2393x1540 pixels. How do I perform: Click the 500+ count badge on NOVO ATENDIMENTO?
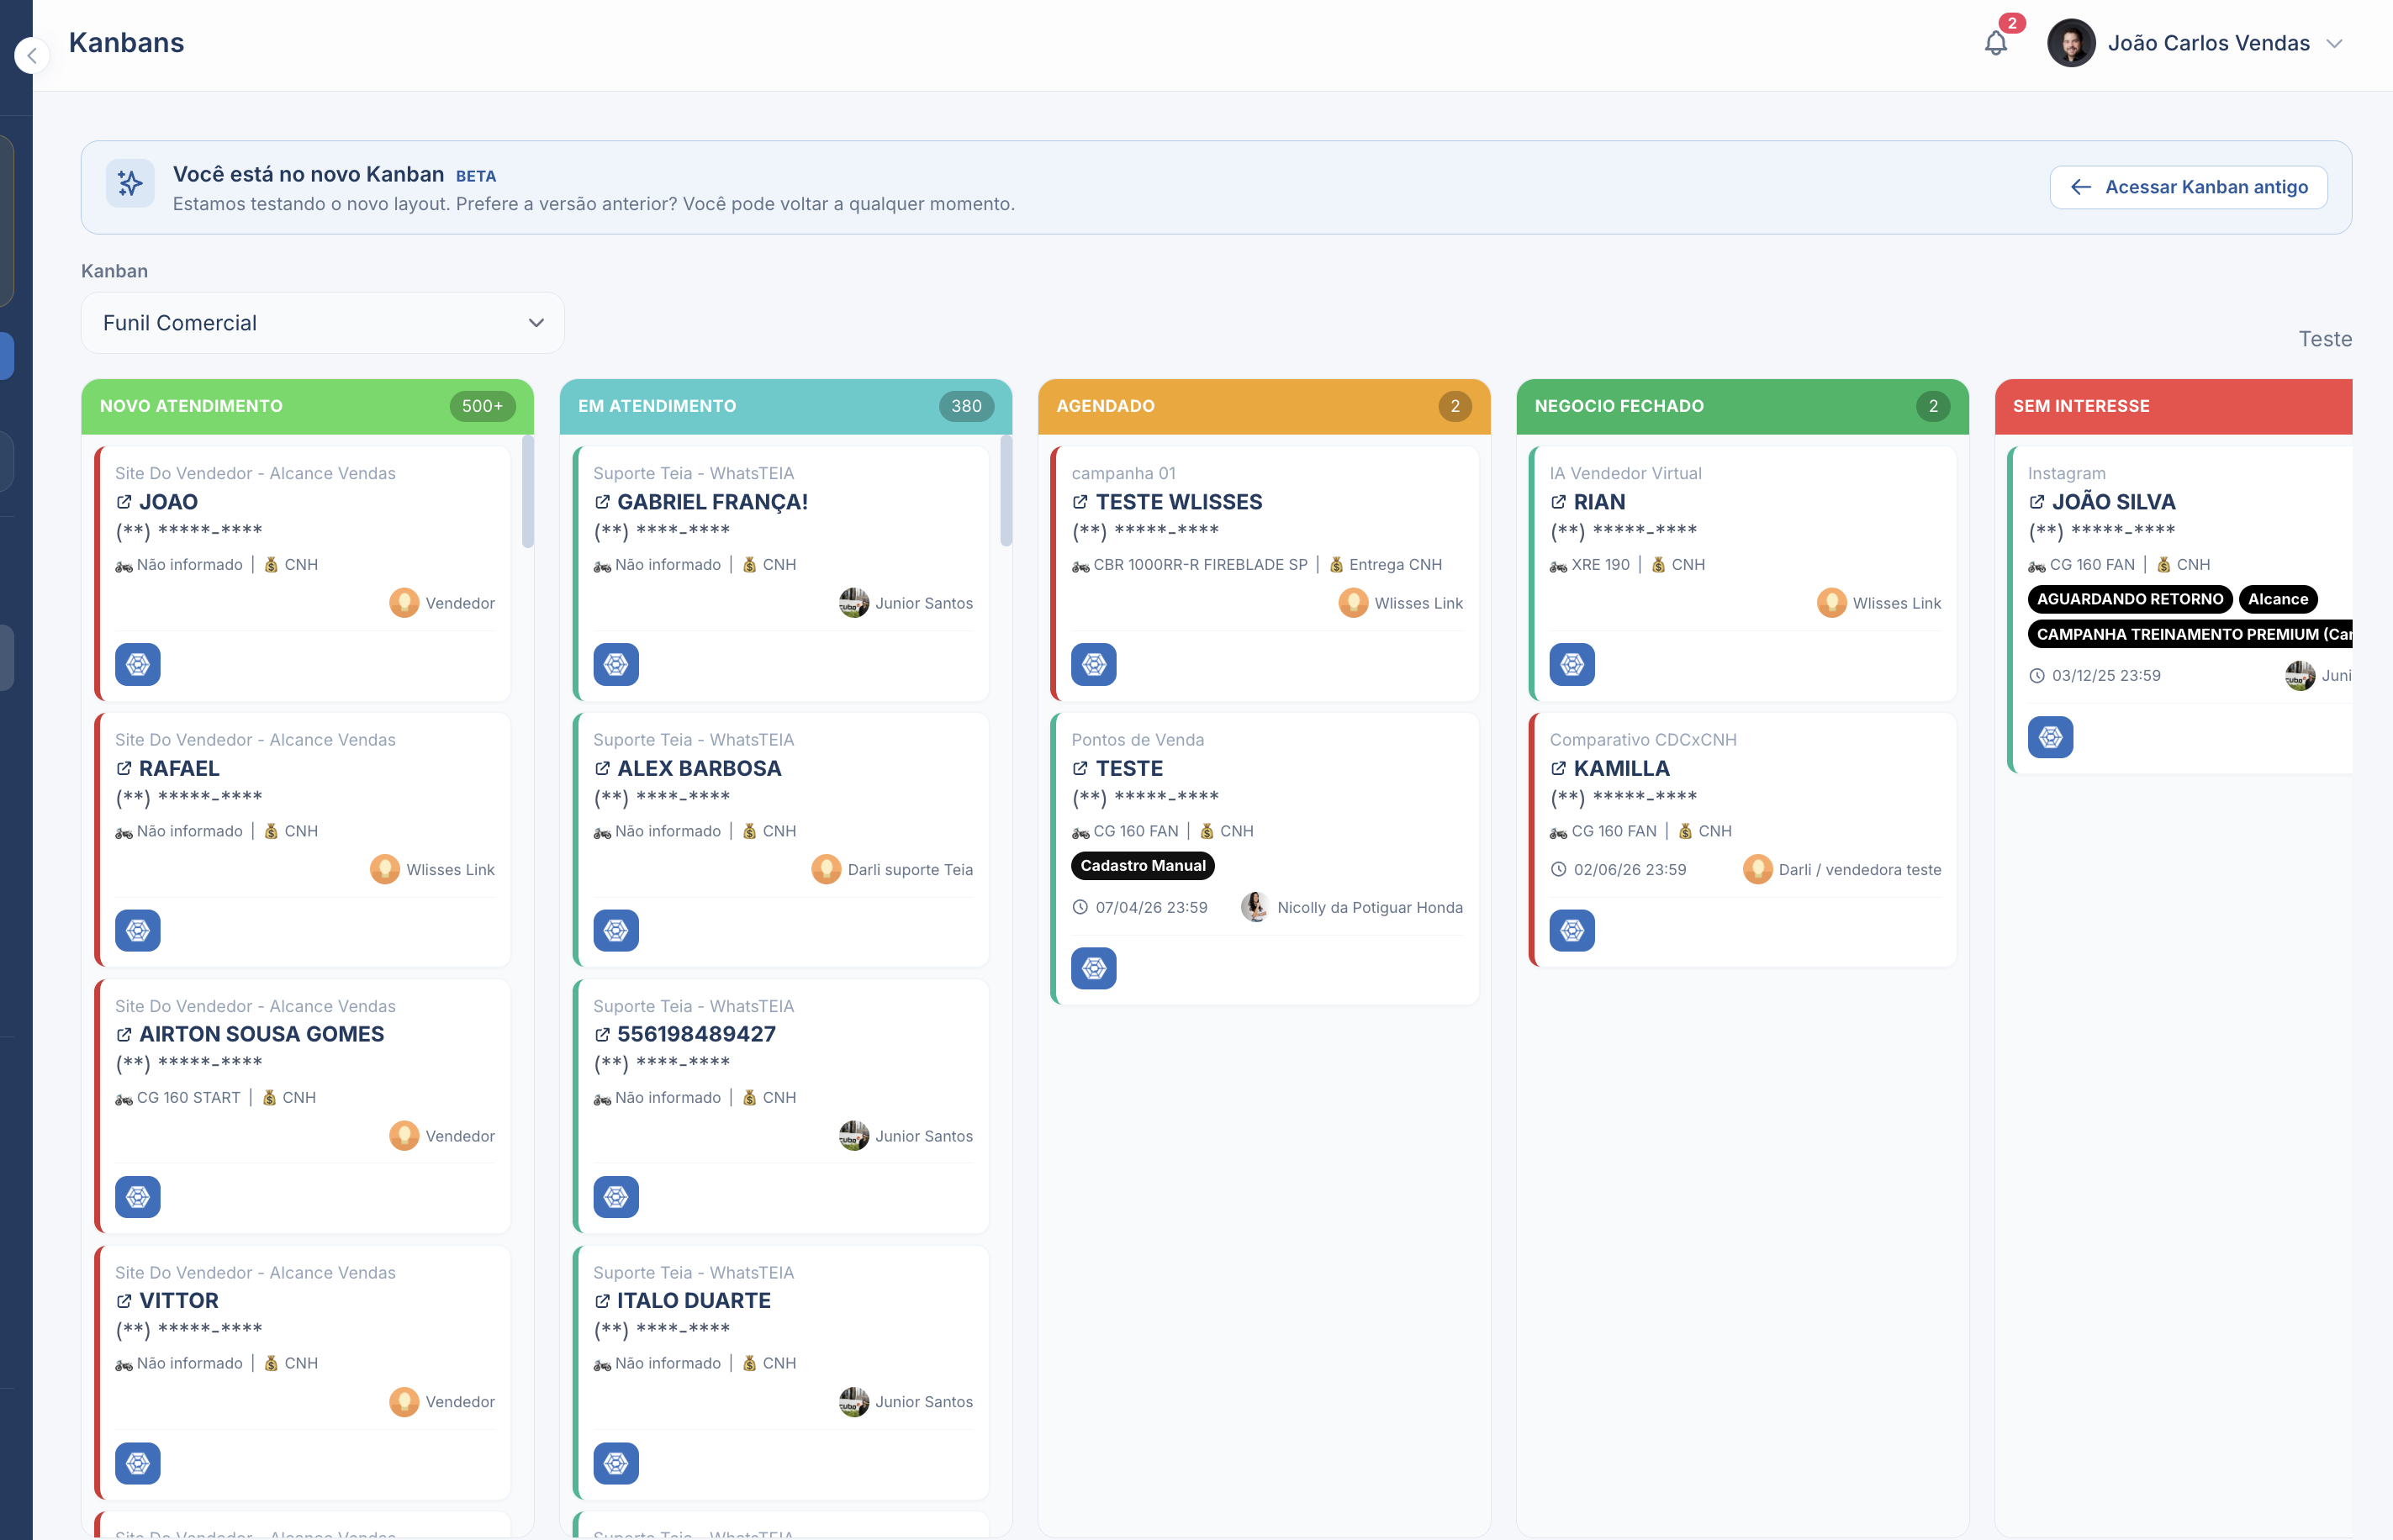(x=482, y=406)
